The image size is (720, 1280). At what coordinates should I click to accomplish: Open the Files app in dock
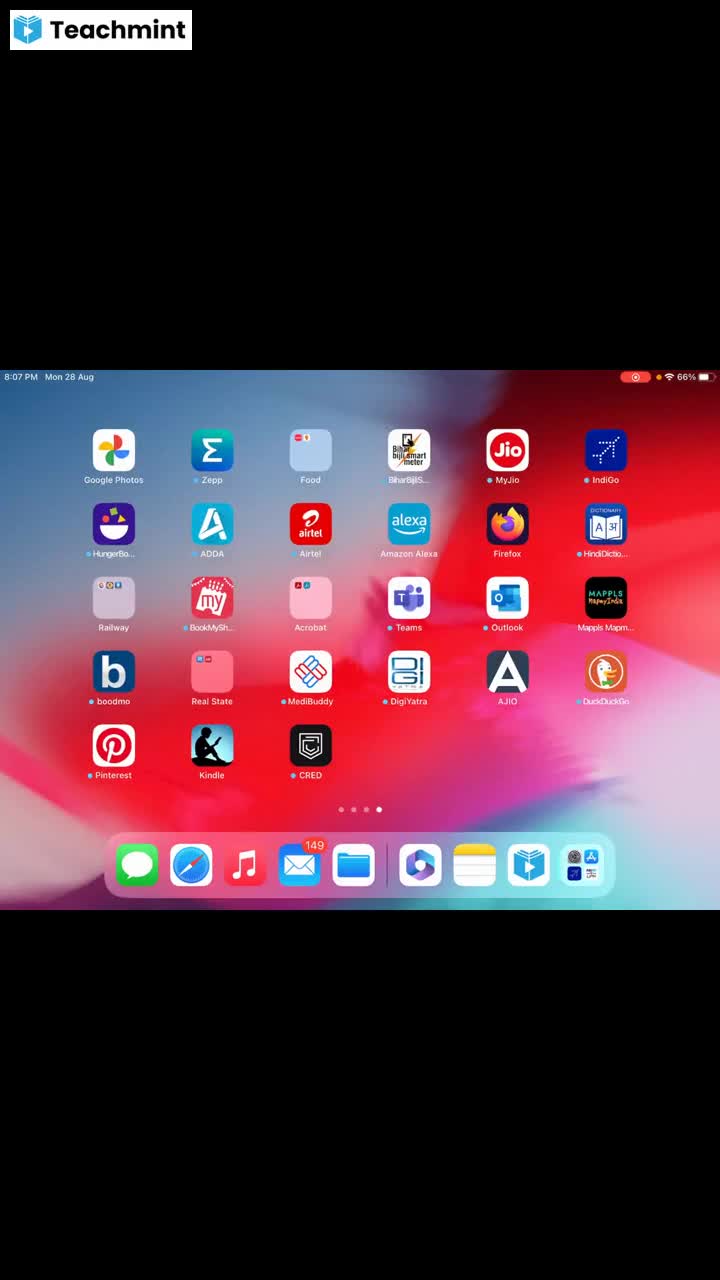click(354, 865)
